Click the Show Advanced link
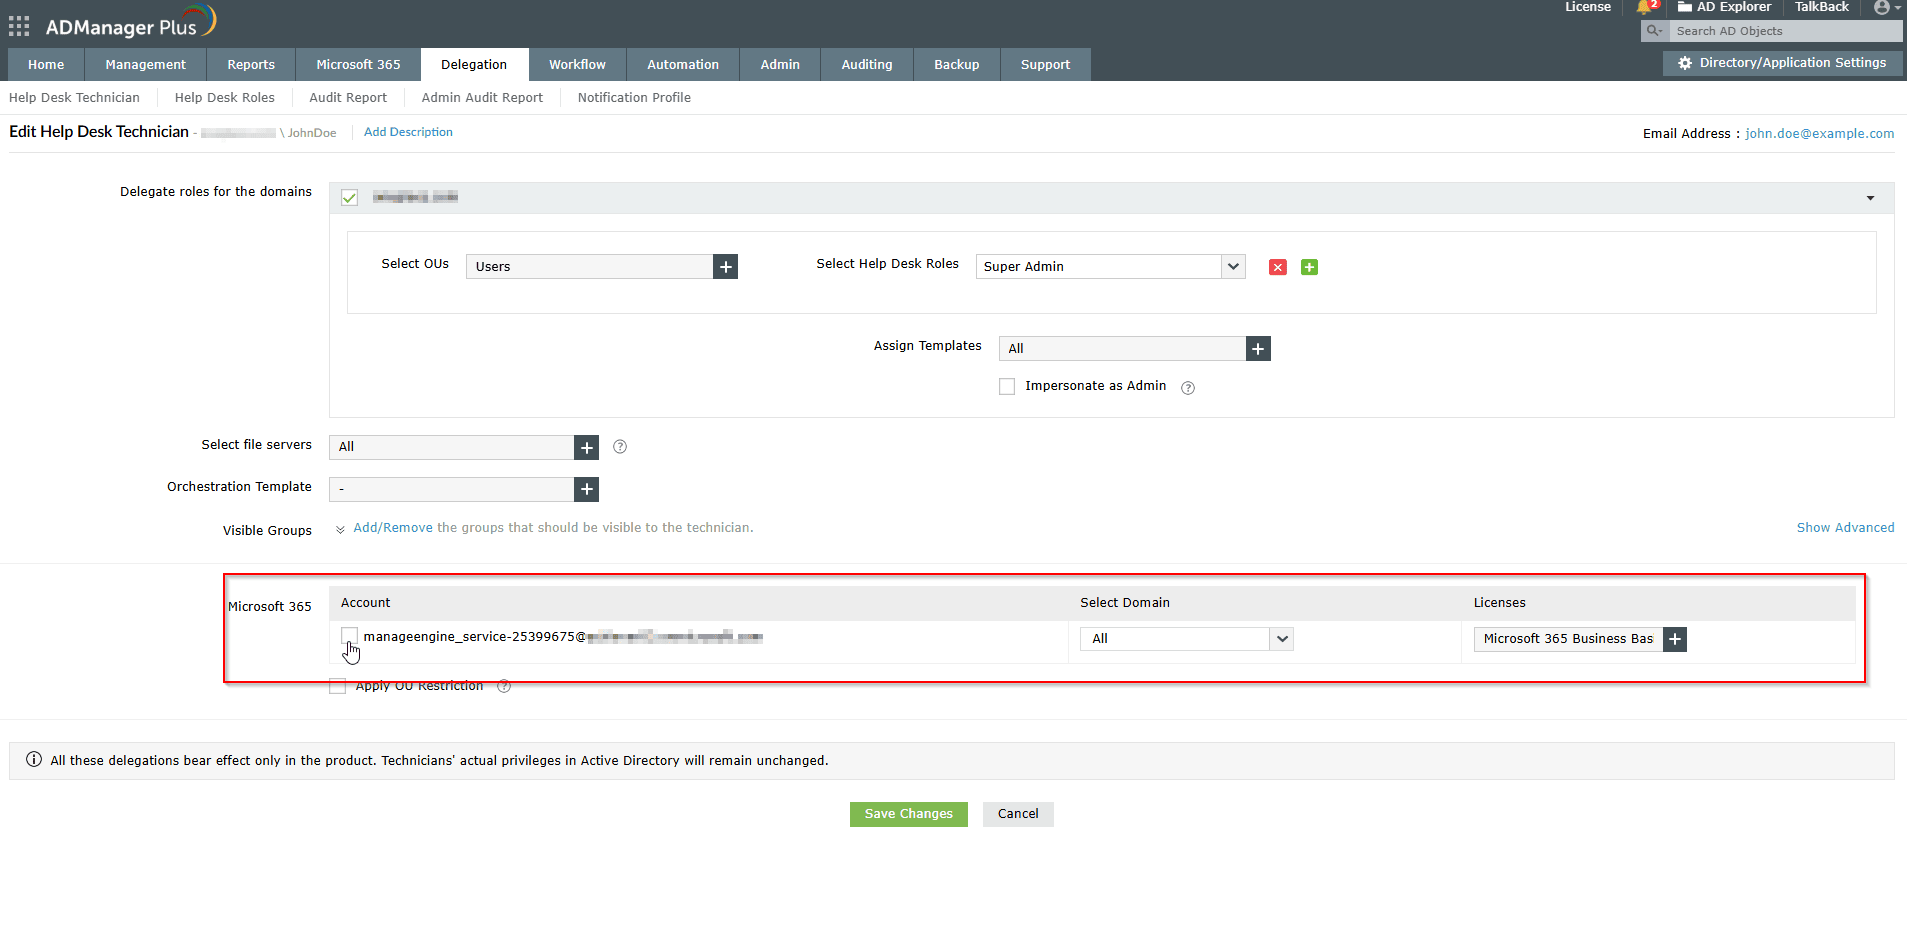The image size is (1907, 938). [1845, 528]
